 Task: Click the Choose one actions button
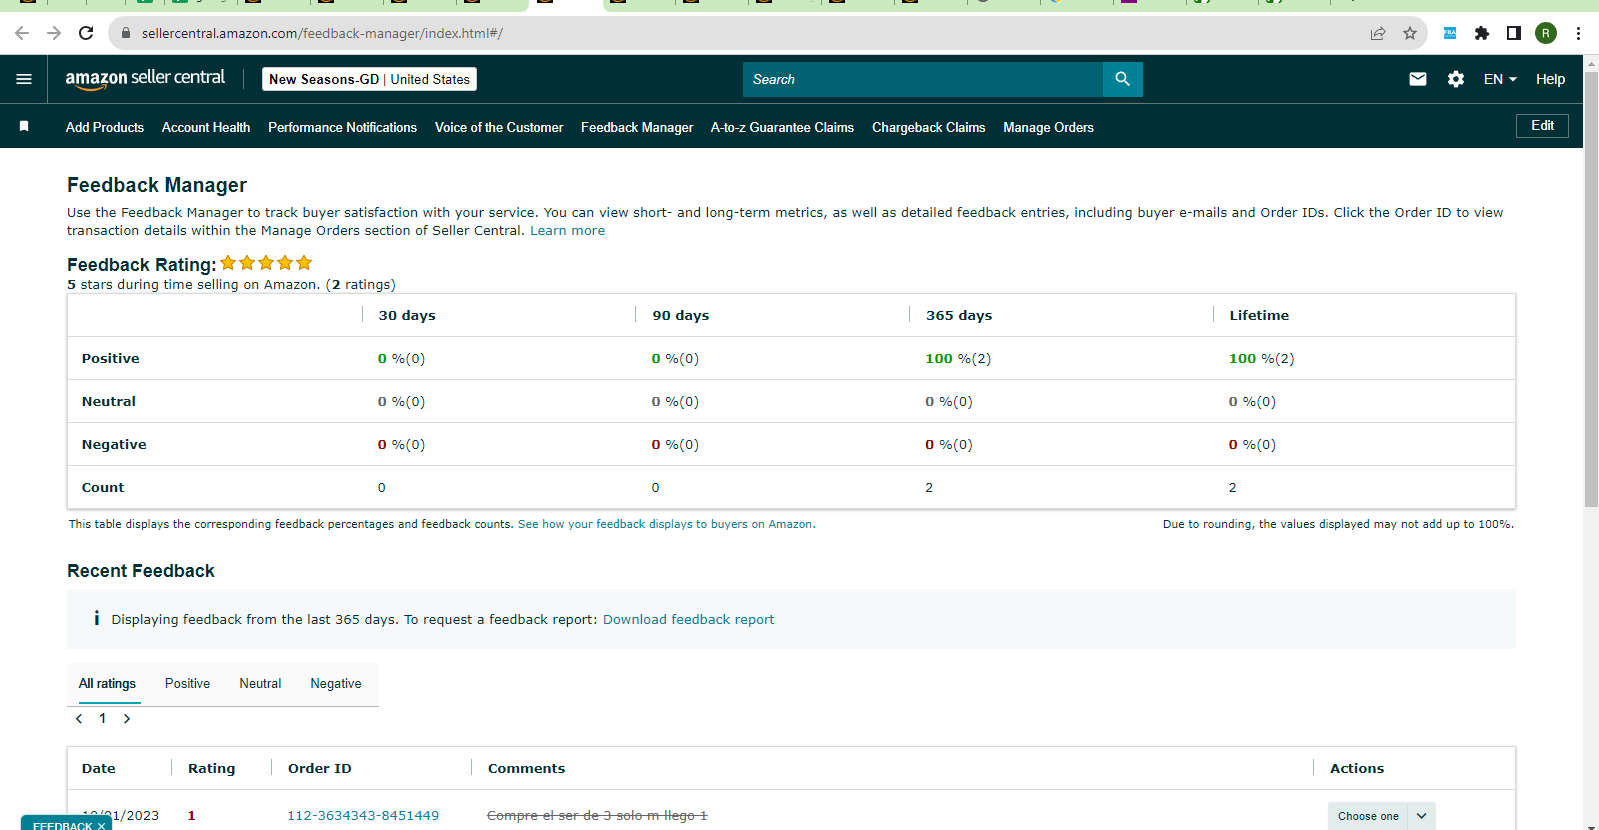pos(1368,816)
